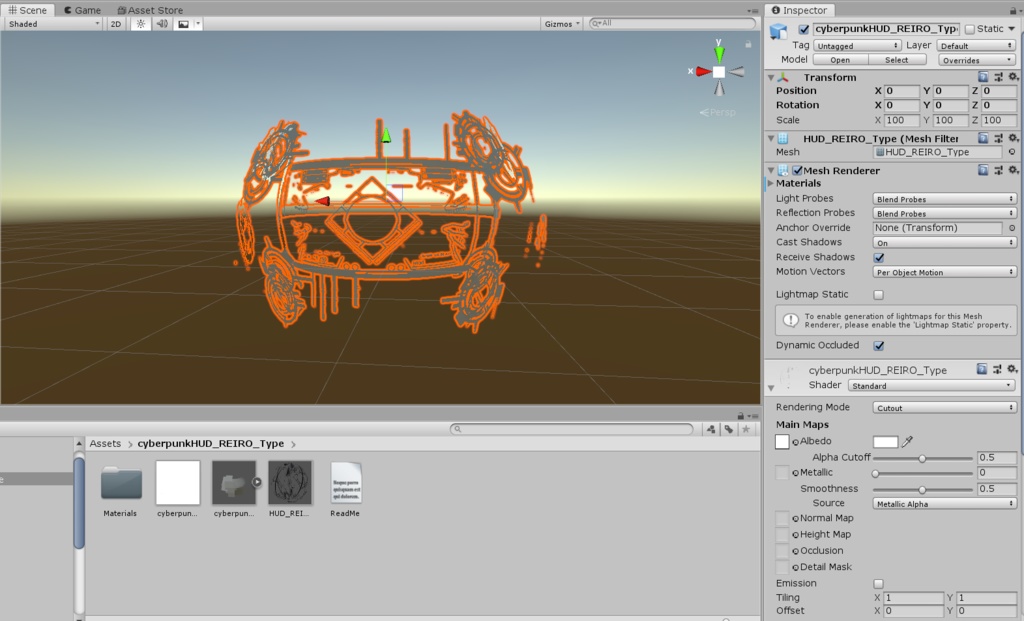Click the Model Open button

coord(840,60)
